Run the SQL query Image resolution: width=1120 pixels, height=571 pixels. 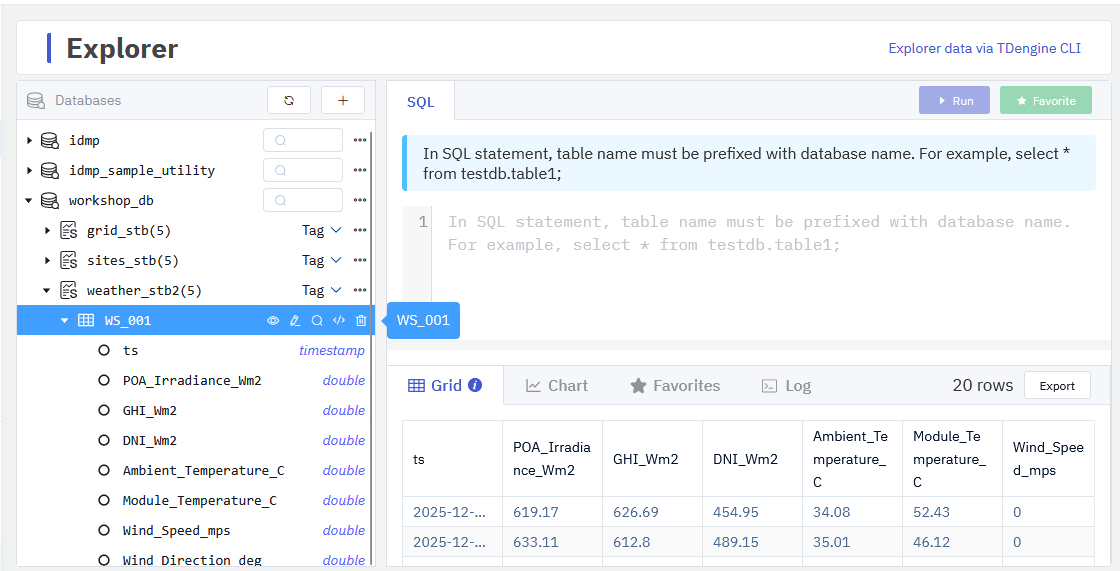(954, 101)
